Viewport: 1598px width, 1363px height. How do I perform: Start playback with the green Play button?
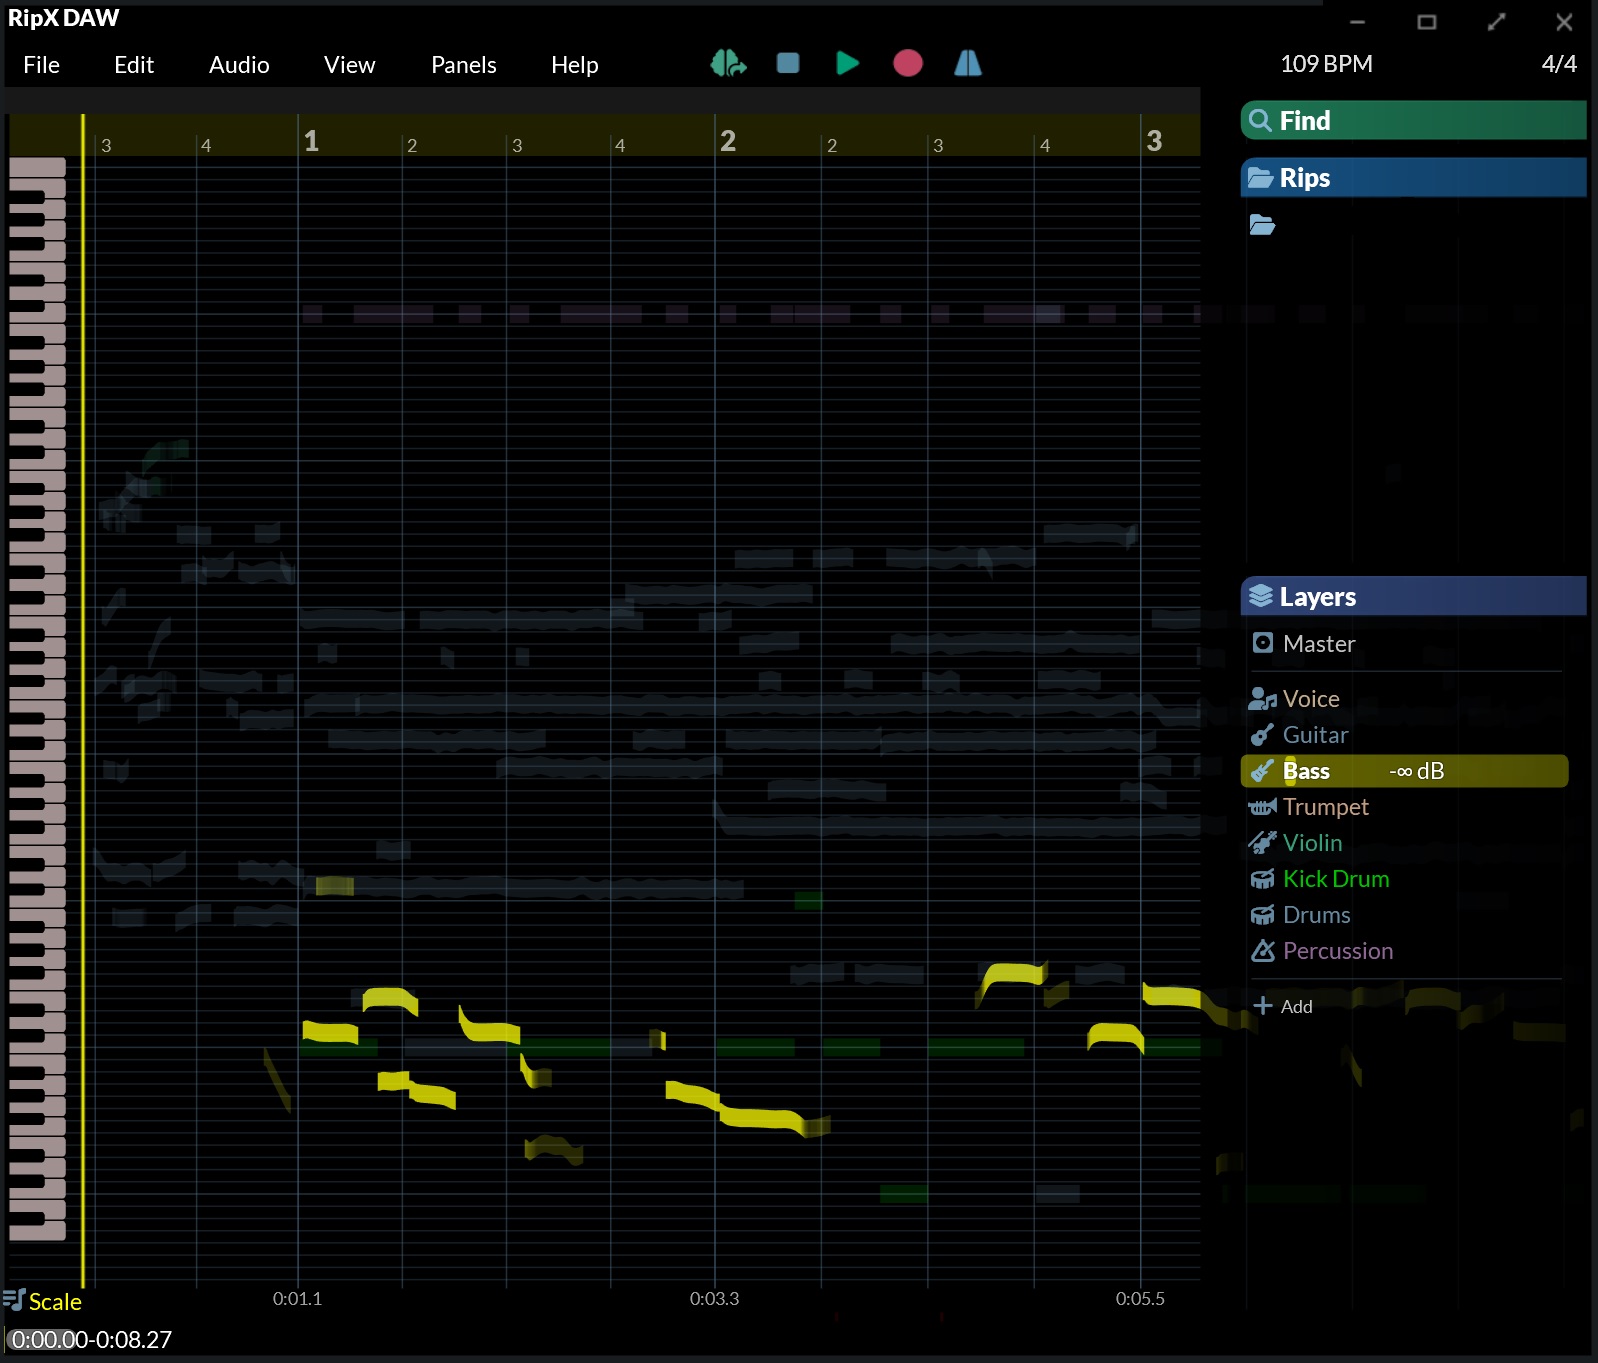(x=847, y=64)
